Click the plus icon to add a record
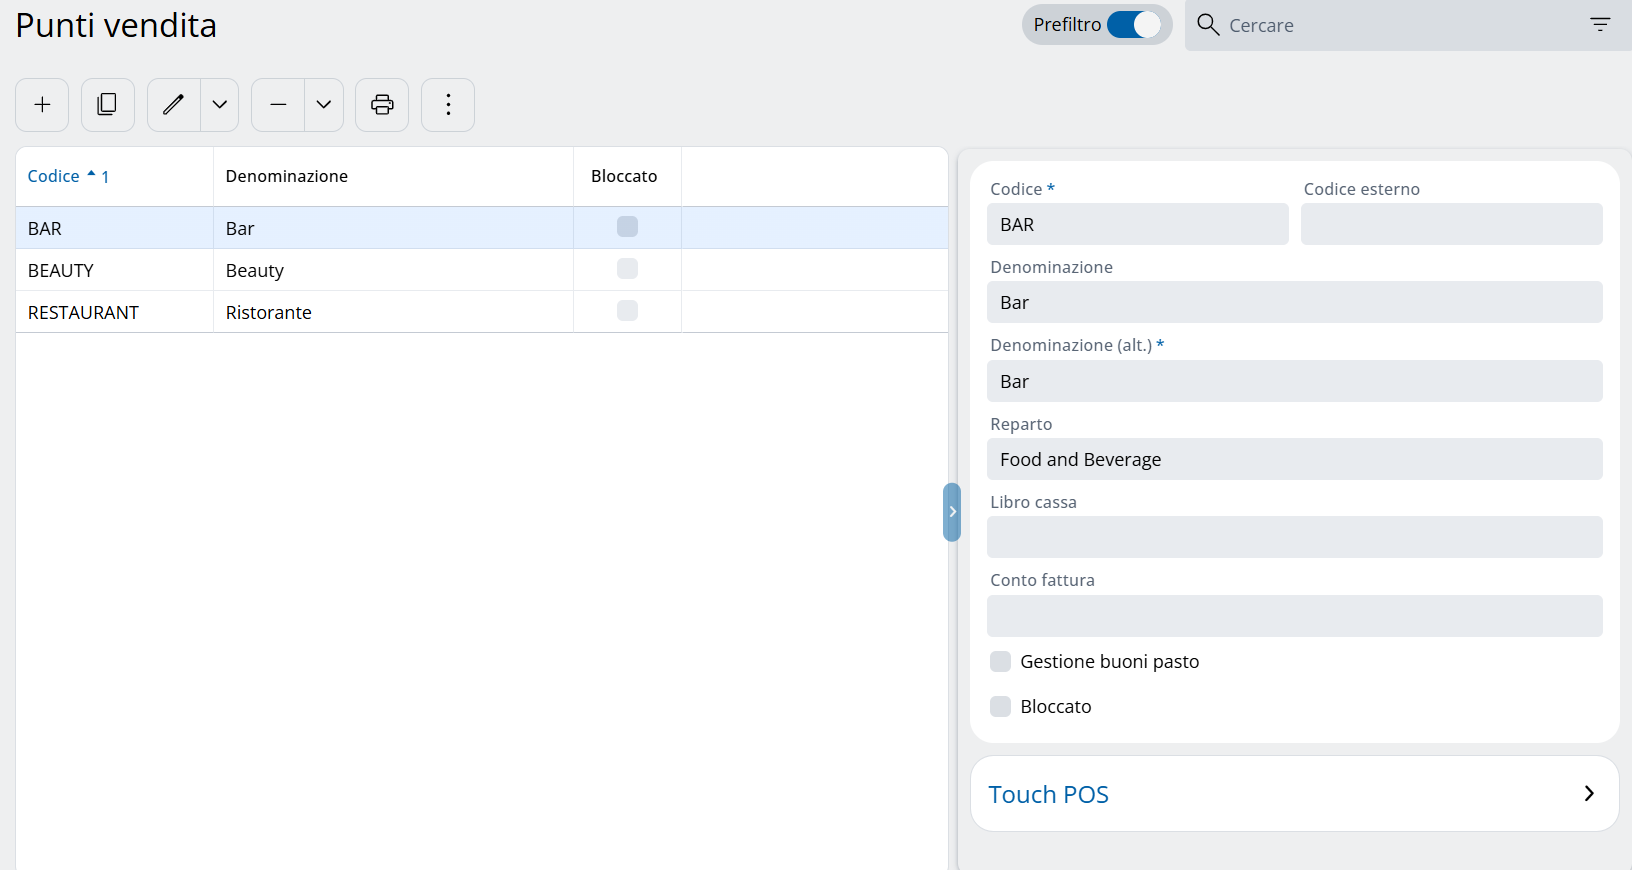 (42, 105)
